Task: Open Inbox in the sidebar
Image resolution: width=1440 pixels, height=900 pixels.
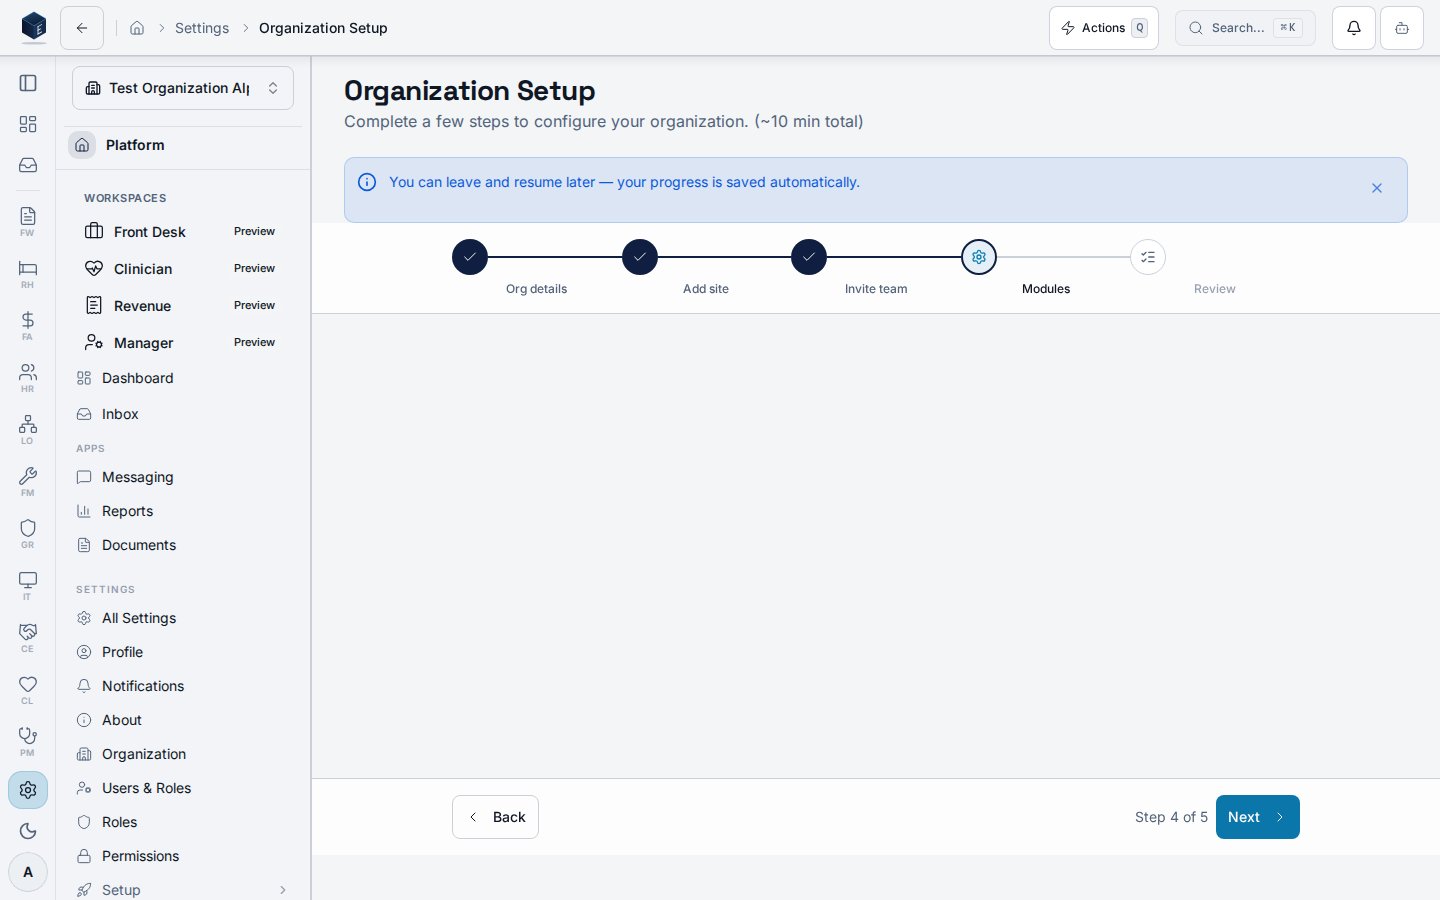Action: [183, 414]
